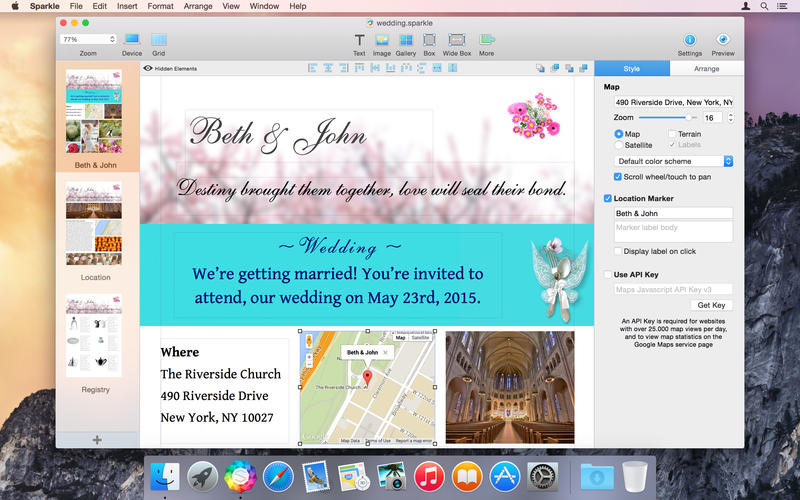The width and height of the screenshot is (800, 500).
Task: Open the Settings toolbar icon
Action: pyautogui.click(x=690, y=40)
